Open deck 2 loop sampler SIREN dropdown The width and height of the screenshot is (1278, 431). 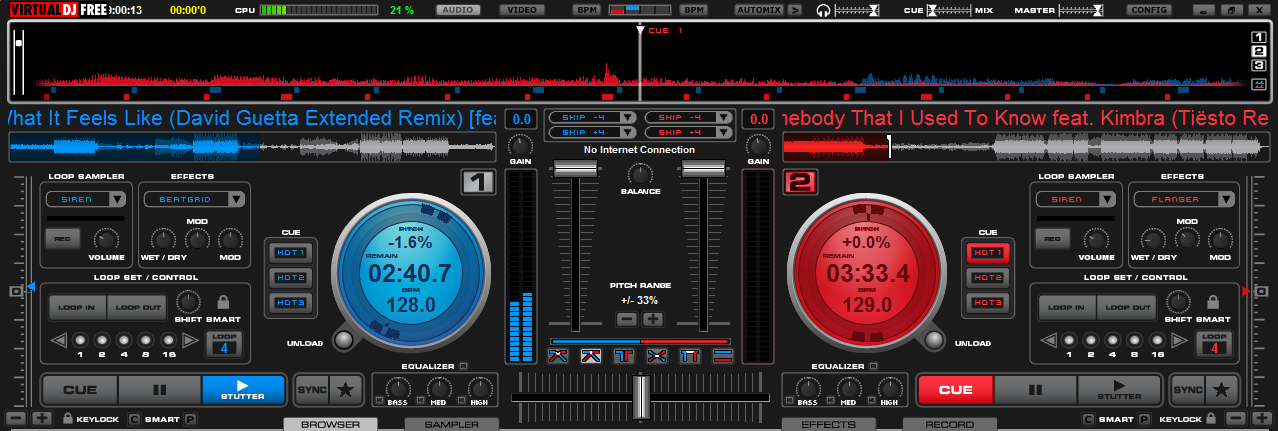pyautogui.click(x=1076, y=199)
